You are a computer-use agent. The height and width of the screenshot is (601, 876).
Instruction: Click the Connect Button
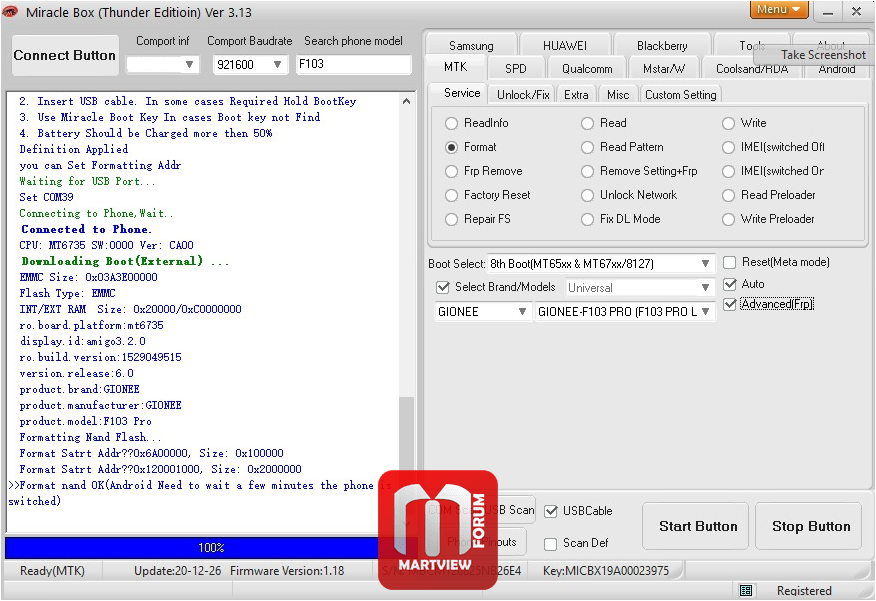tap(65, 55)
